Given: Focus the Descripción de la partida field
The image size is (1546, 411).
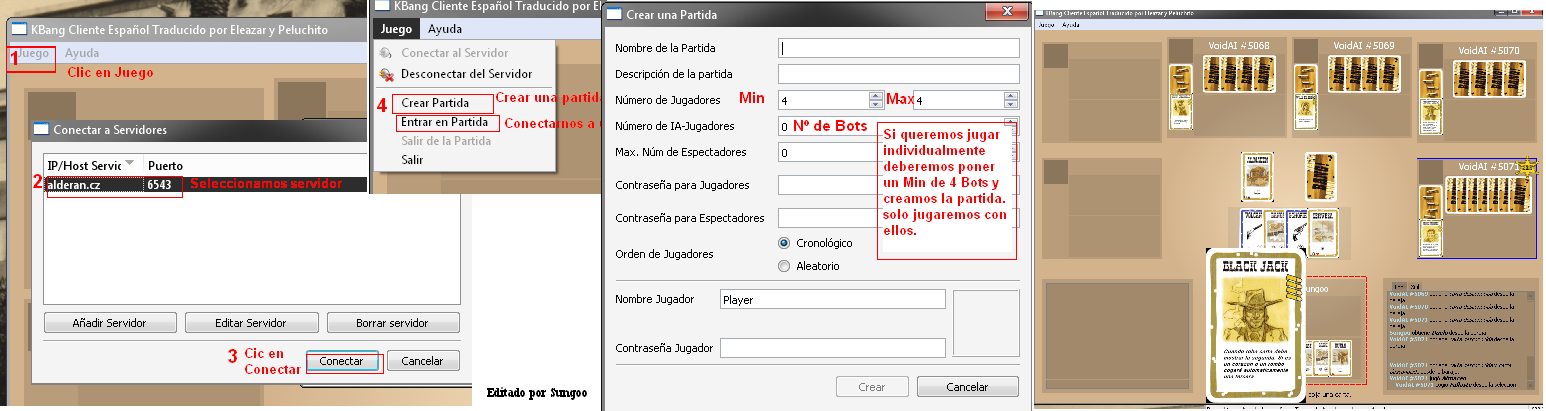Looking at the screenshot, I should pos(898,74).
